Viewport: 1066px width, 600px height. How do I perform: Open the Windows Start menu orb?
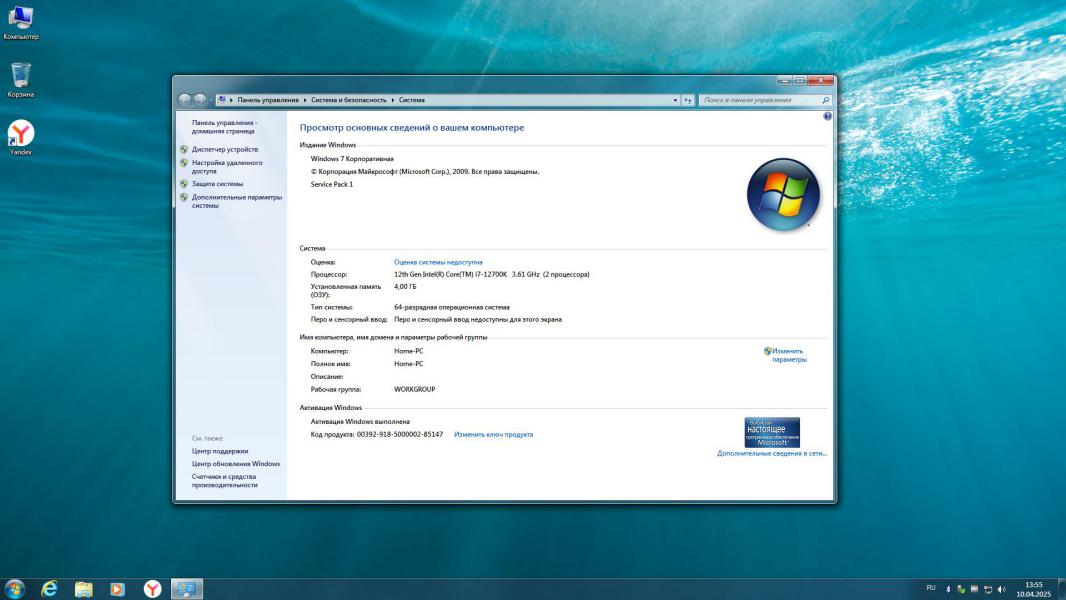click(14, 588)
